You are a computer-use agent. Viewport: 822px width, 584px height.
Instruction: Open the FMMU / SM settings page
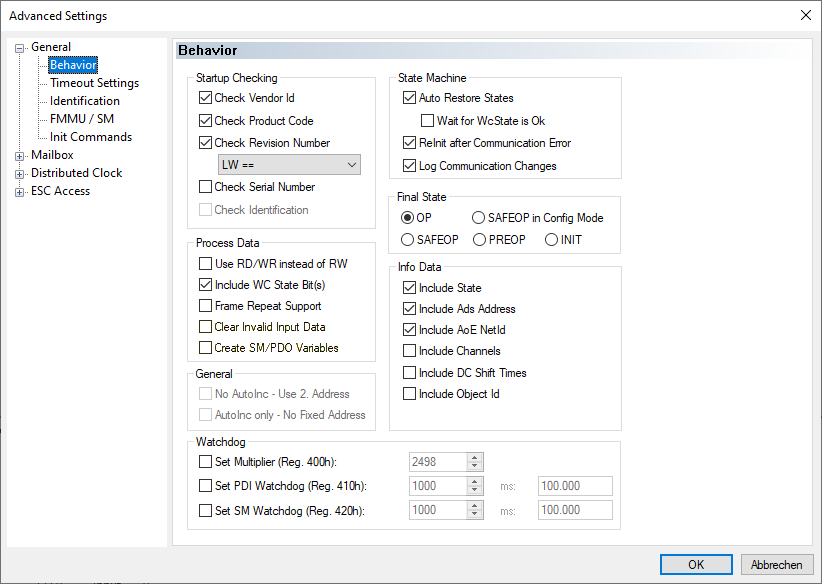click(82, 118)
